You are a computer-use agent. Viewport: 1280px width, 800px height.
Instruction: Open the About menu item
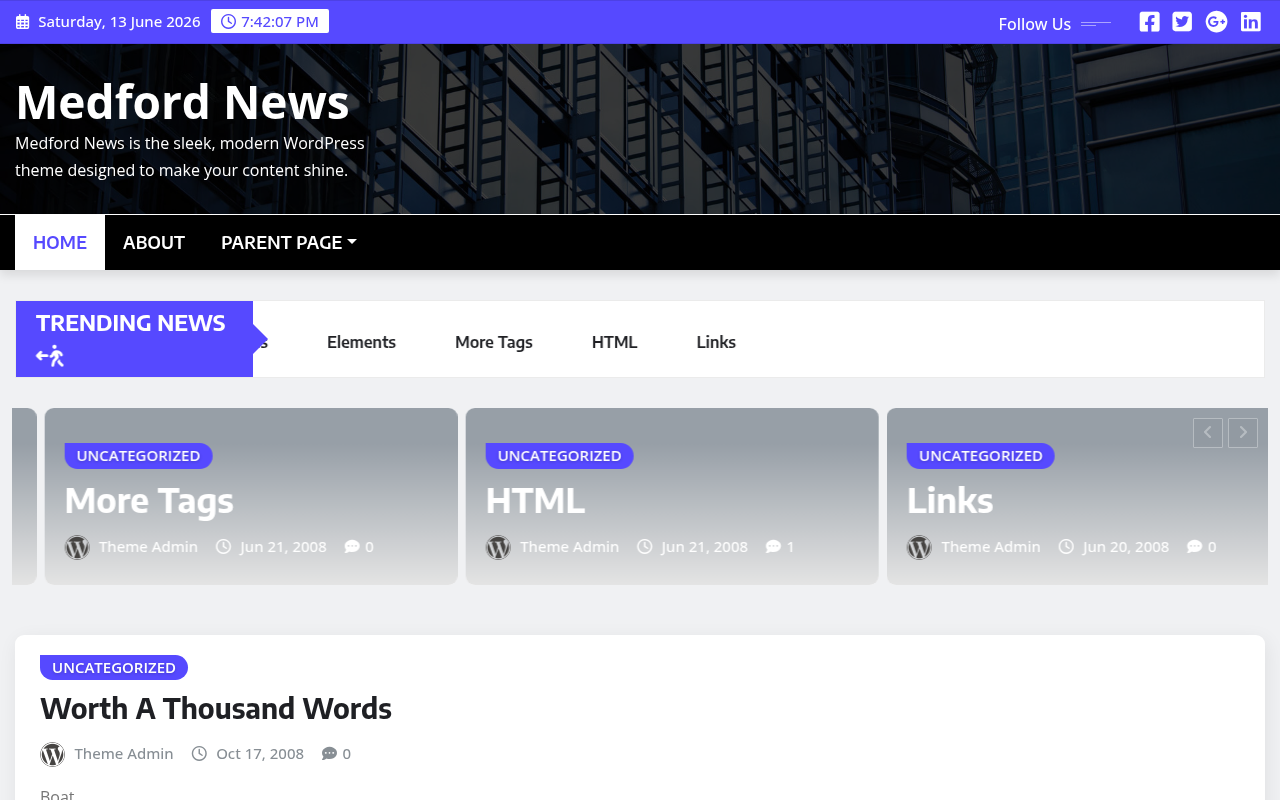pos(154,242)
